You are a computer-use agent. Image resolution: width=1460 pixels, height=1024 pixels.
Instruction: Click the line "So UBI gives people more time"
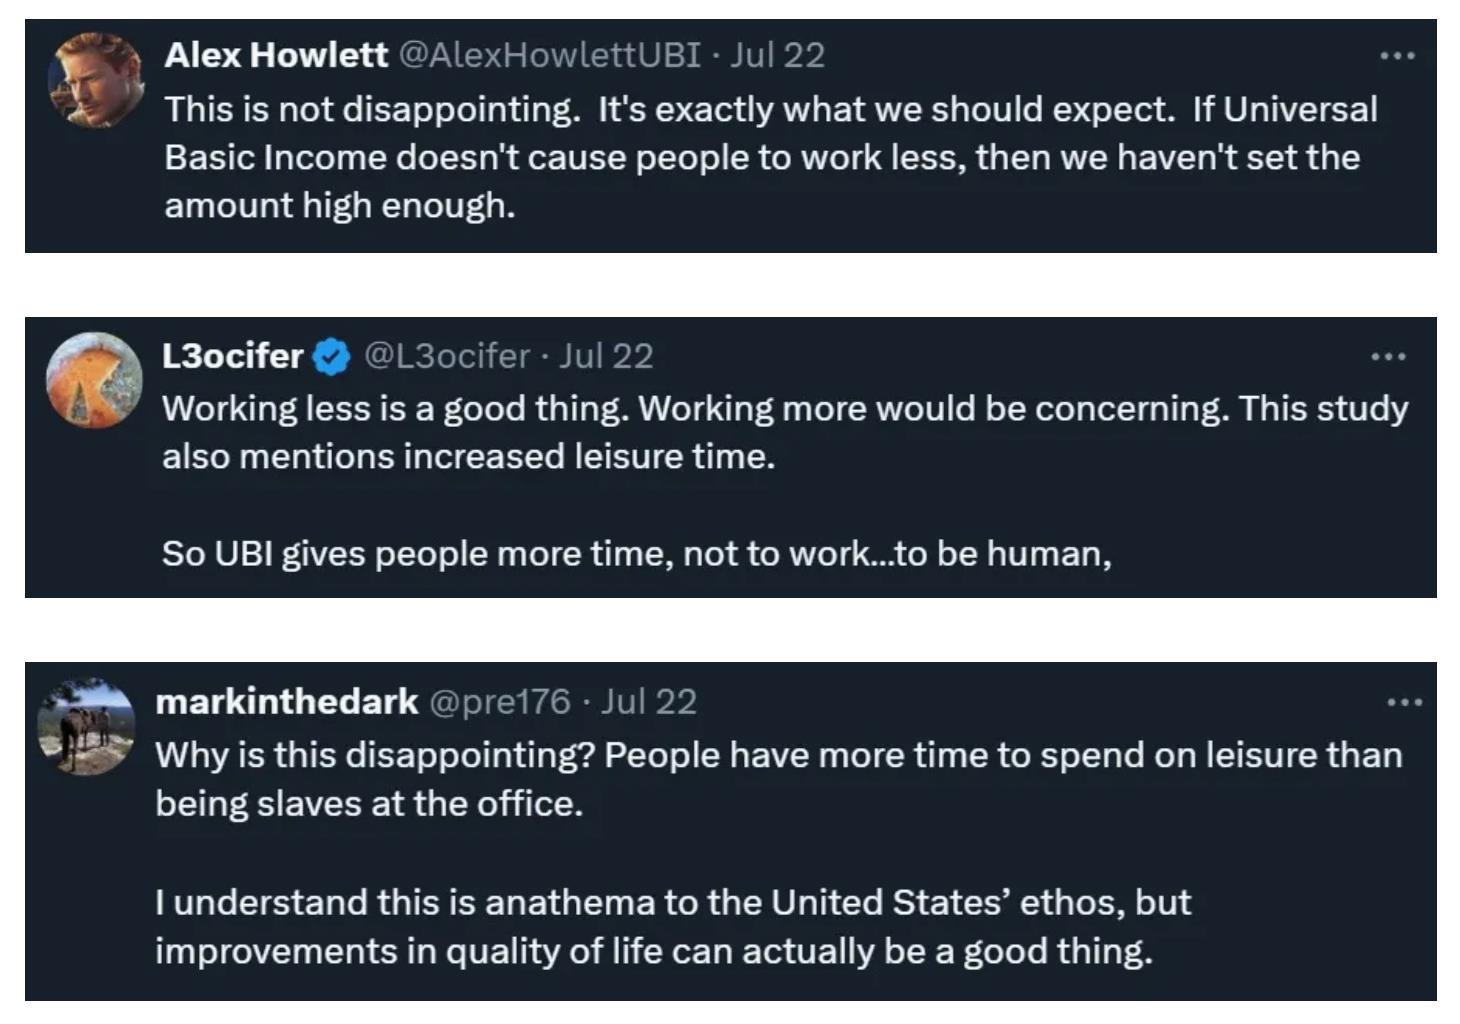[636, 554]
